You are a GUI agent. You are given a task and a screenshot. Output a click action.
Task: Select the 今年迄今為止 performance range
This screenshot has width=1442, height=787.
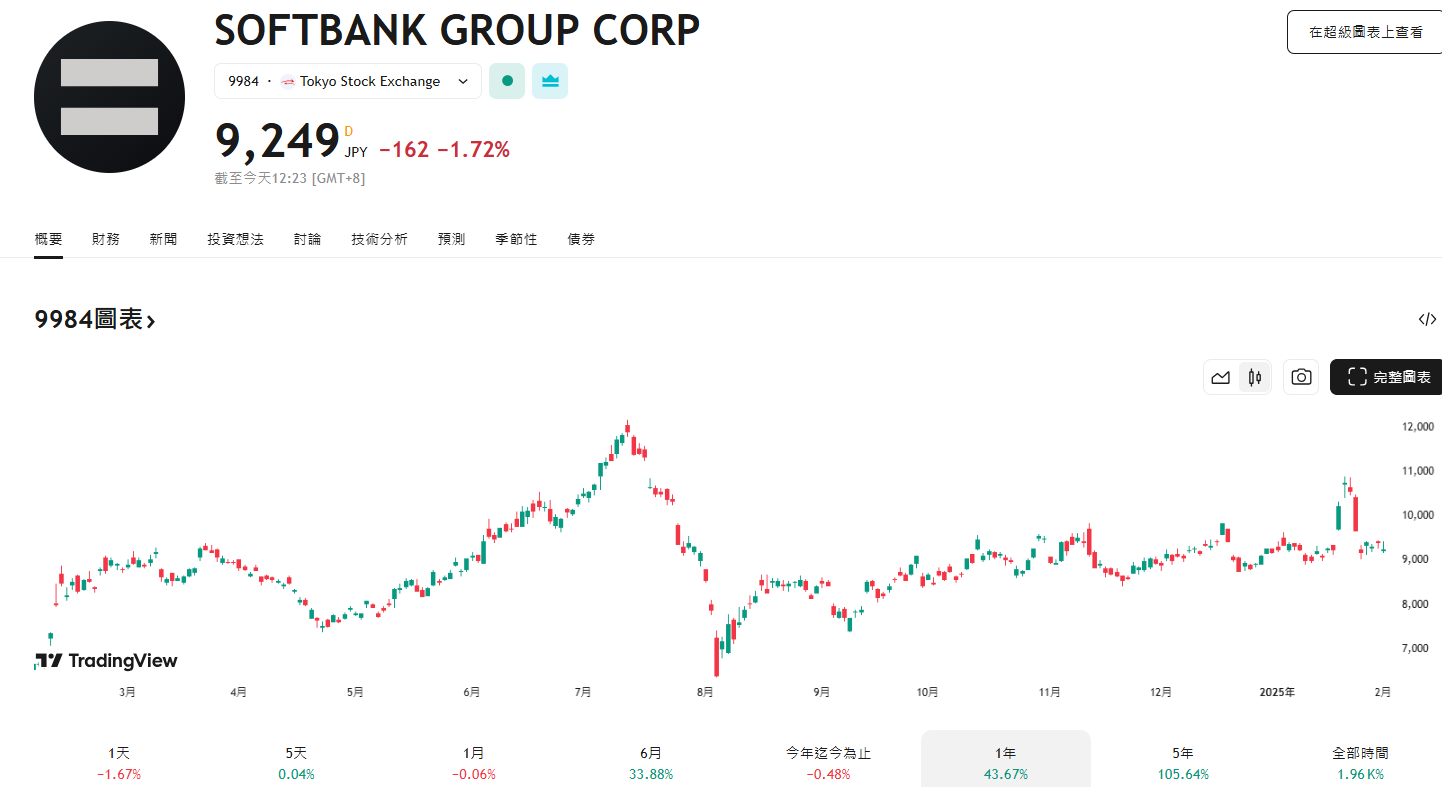click(828, 762)
